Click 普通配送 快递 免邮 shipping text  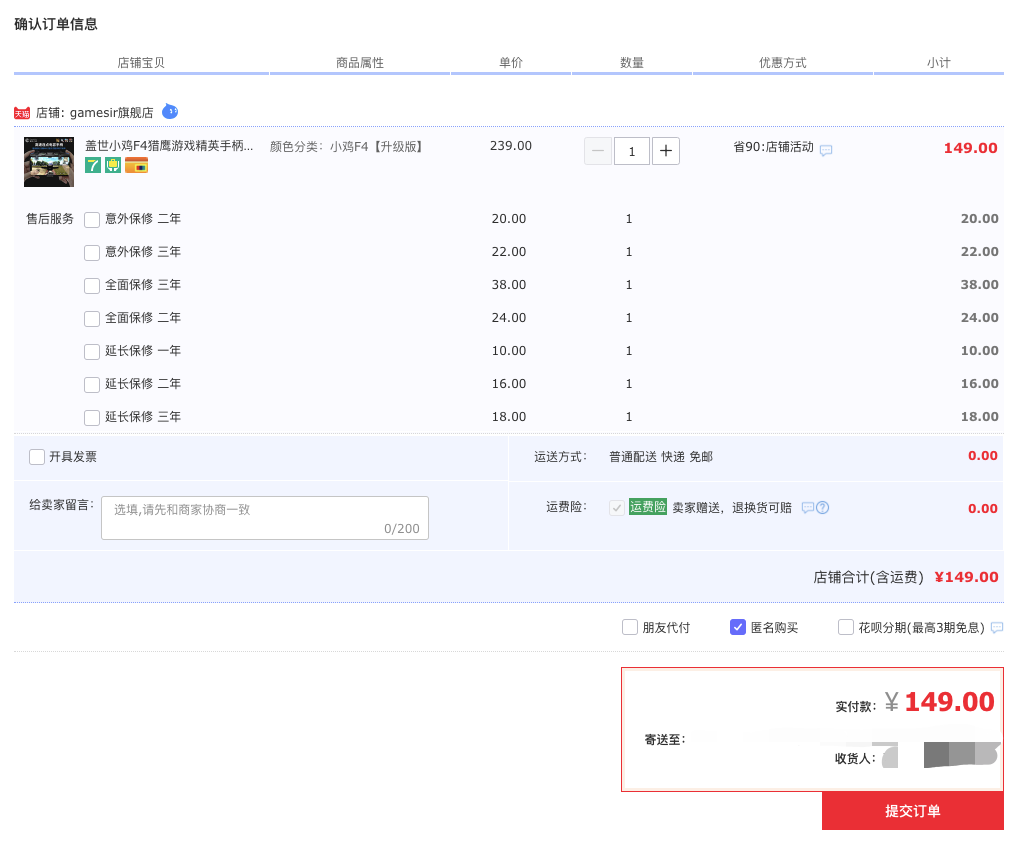[x=661, y=457]
